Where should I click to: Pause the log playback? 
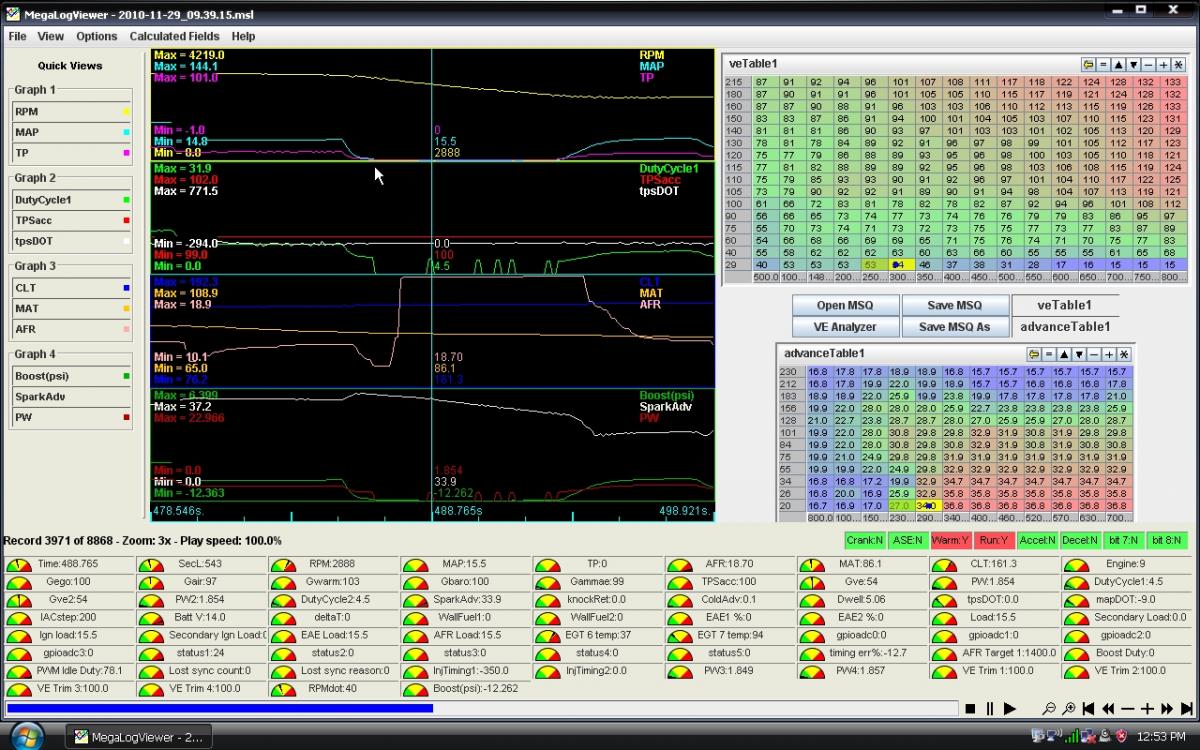990,708
